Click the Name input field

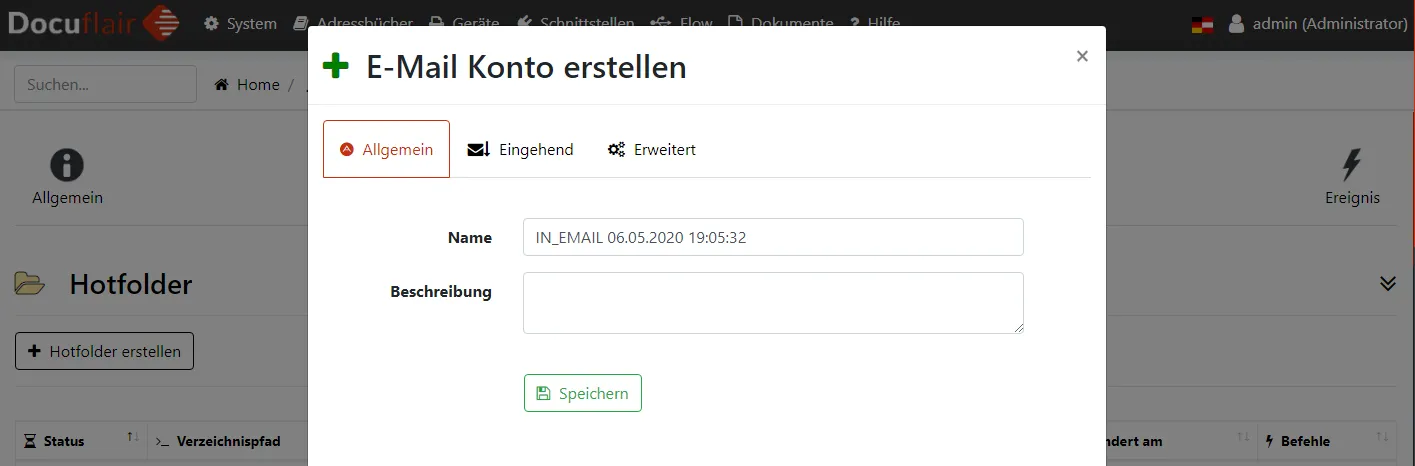click(773, 238)
